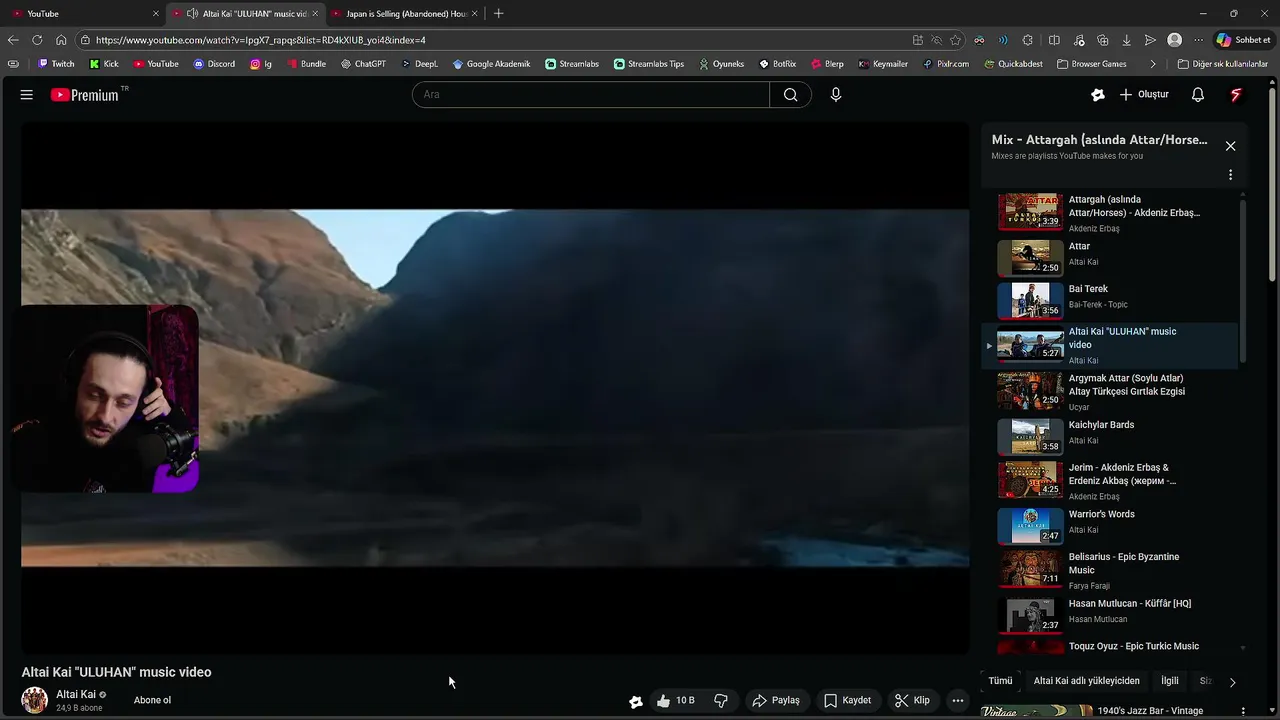This screenshot has height=720, width=1280.
Task: Play Kaichylar Bards in playlist
Action: pyautogui.click(x=1110, y=436)
